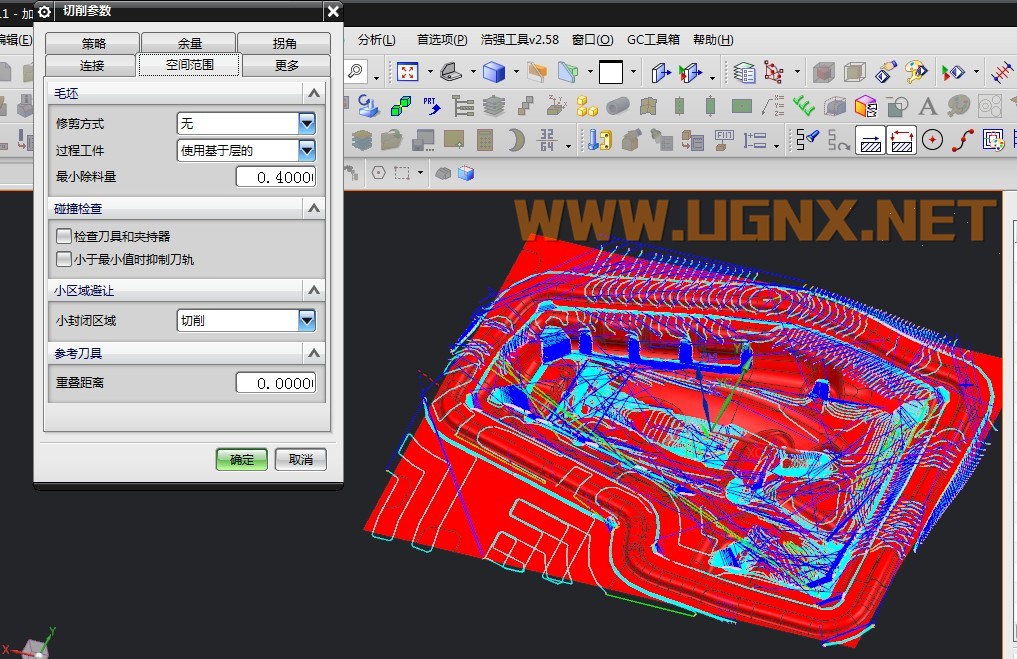This screenshot has height=659, width=1017.
Task: Click the green checkmarks verify icon
Action: point(804,106)
